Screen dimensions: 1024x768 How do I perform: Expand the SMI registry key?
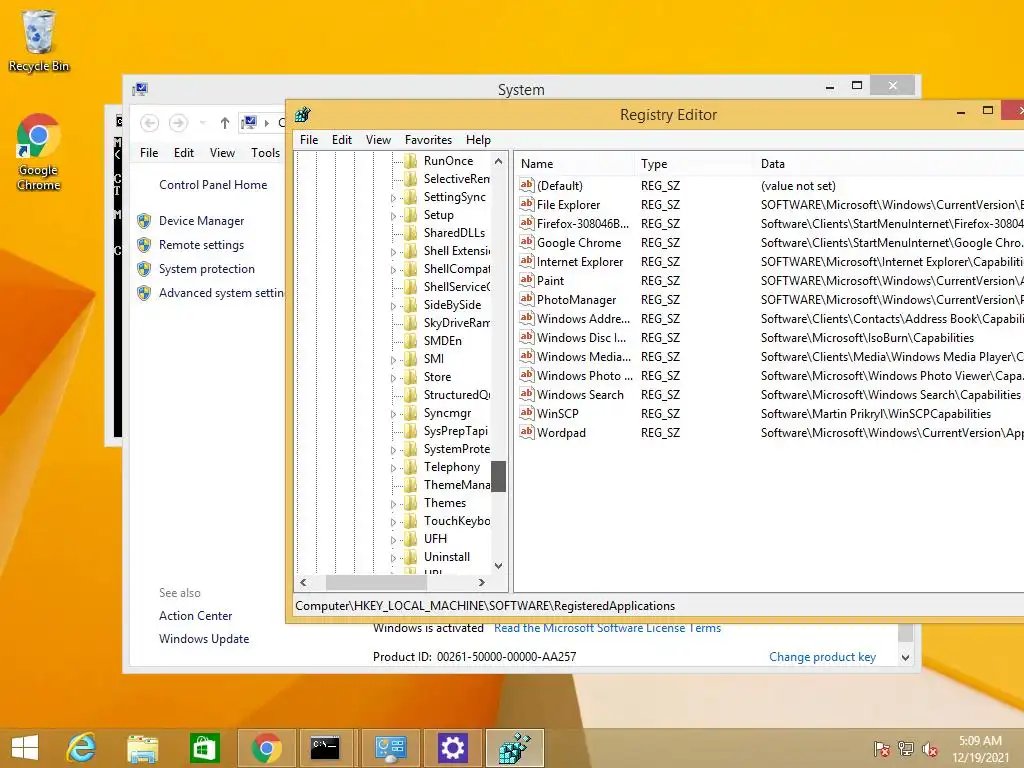pyautogui.click(x=393, y=360)
